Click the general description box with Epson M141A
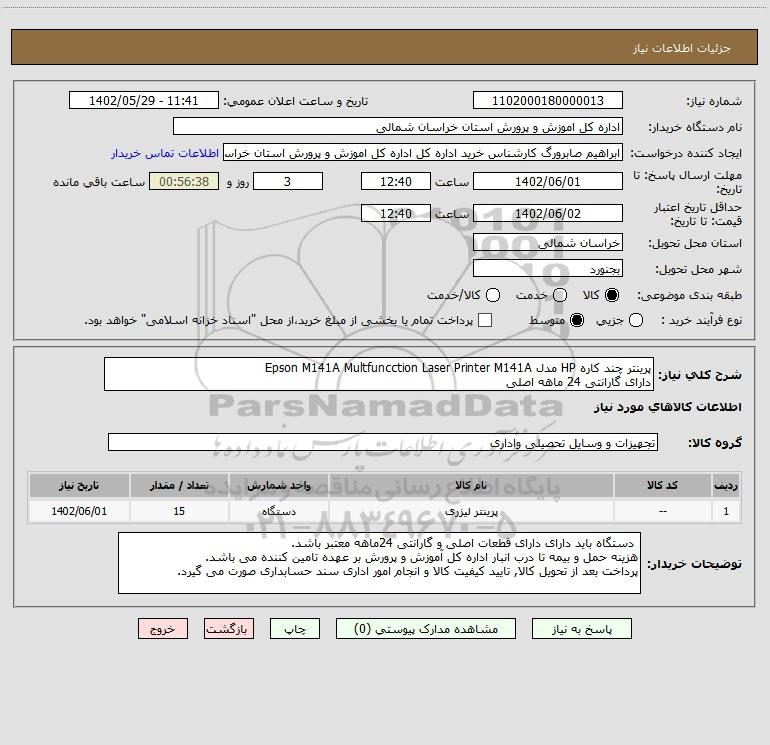The height and width of the screenshot is (745, 770). [x=379, y=374]
